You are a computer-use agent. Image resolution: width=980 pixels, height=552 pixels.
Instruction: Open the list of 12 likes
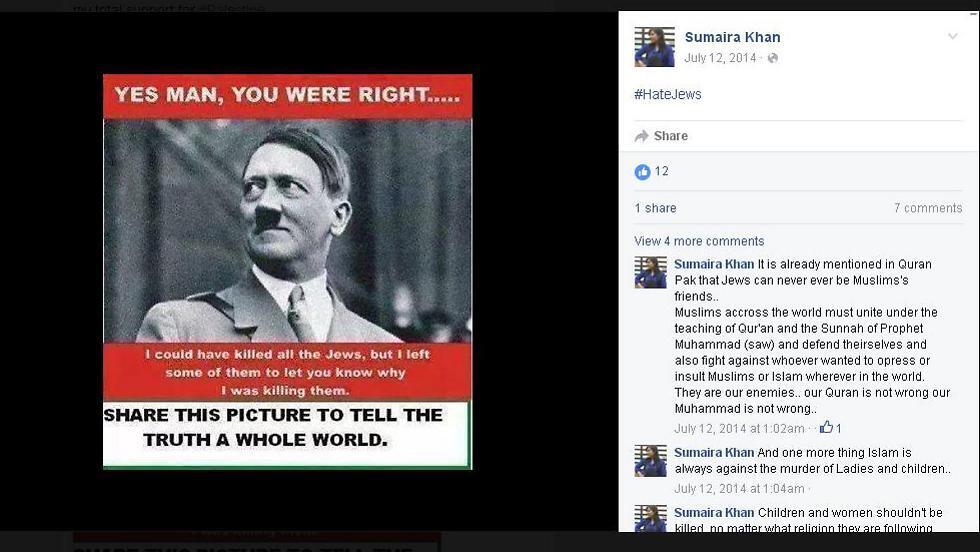point(662,171)
